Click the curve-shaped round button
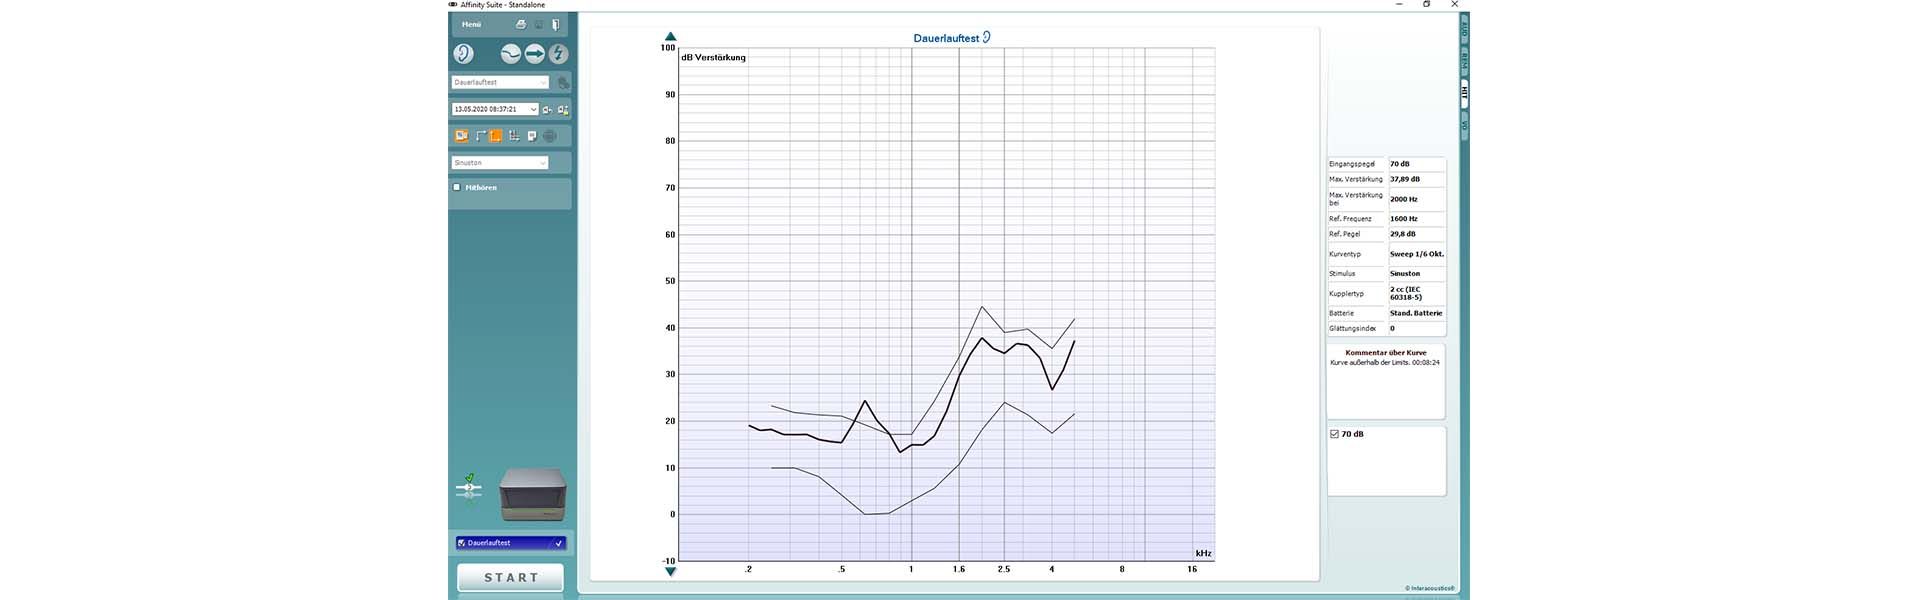The height and width of the screenshot is (600, 1920). click(x=511, y=54)
